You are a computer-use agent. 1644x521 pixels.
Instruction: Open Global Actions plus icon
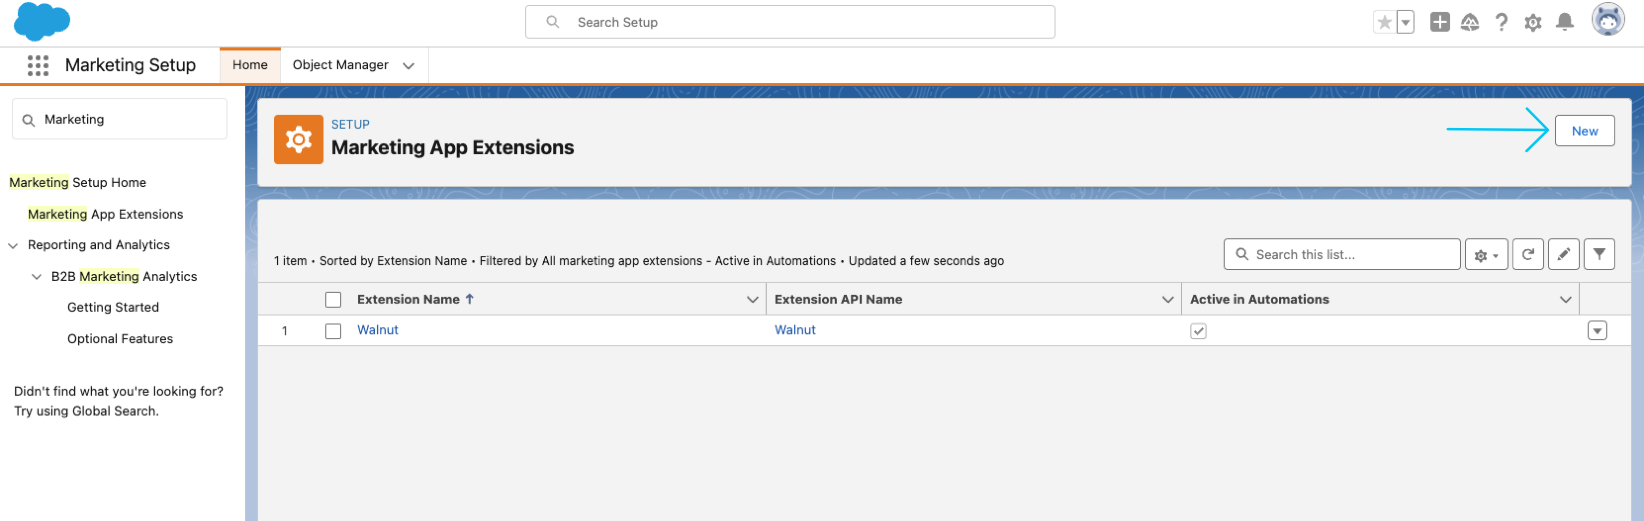1440,22
